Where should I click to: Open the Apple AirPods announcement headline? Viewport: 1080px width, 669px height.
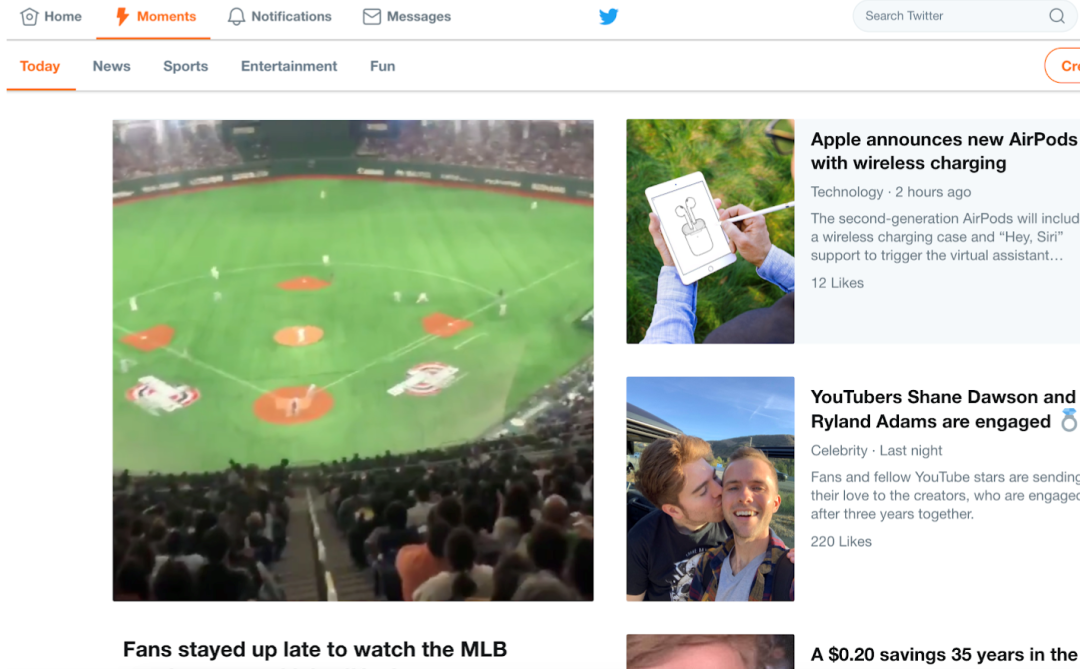[x=944, y=151]
